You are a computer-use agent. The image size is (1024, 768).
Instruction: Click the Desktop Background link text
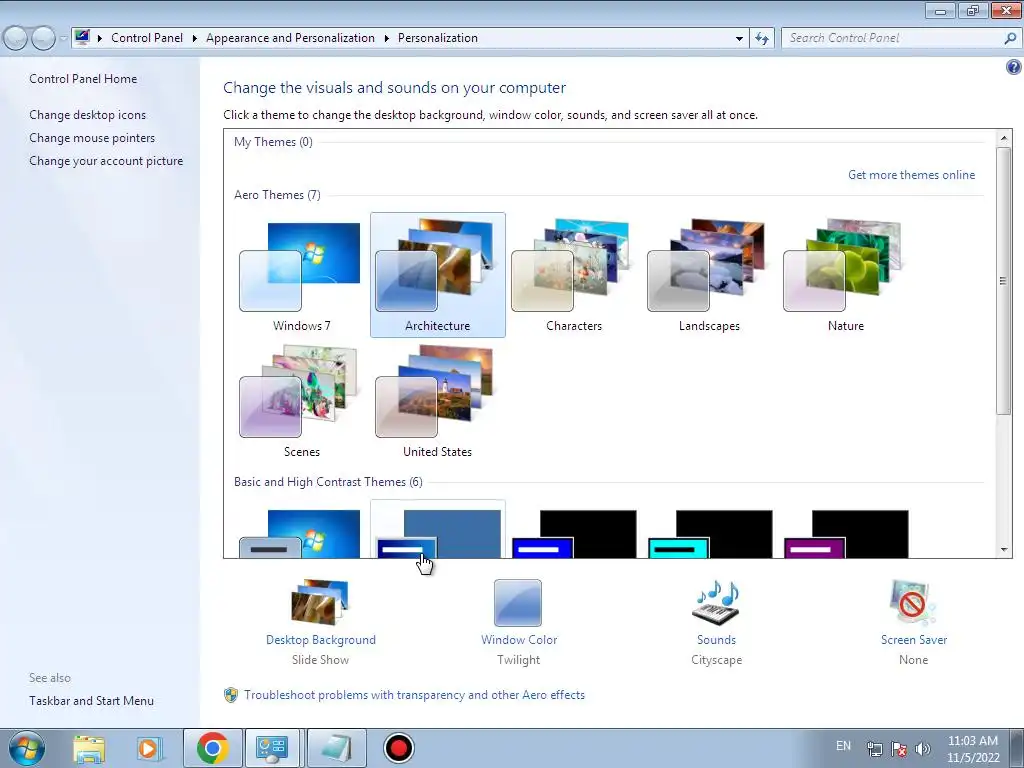(321, 640)
